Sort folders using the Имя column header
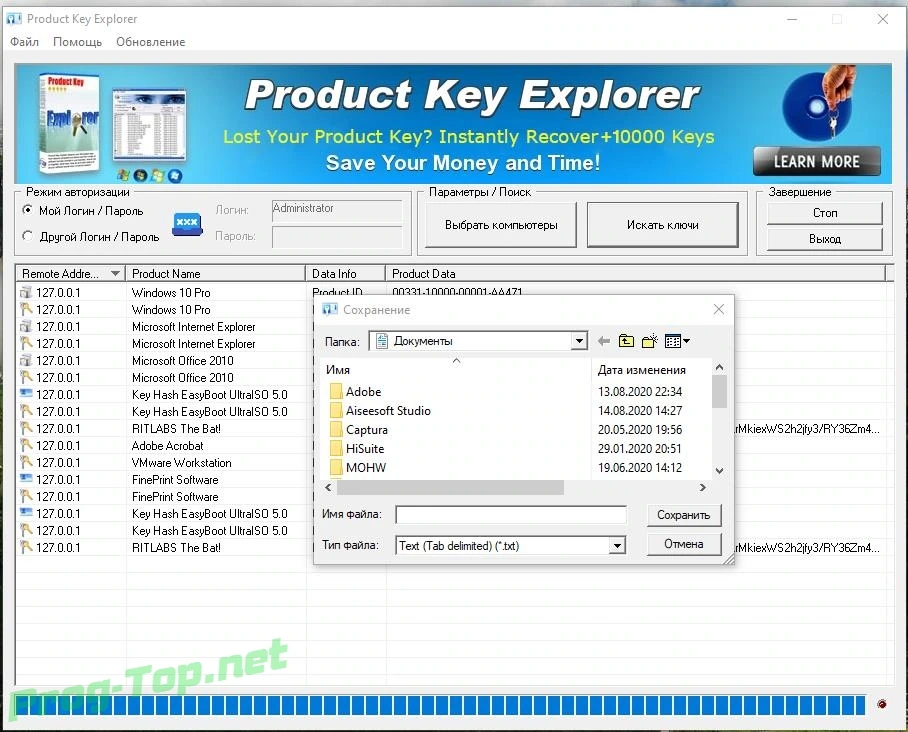 point(338,370)
